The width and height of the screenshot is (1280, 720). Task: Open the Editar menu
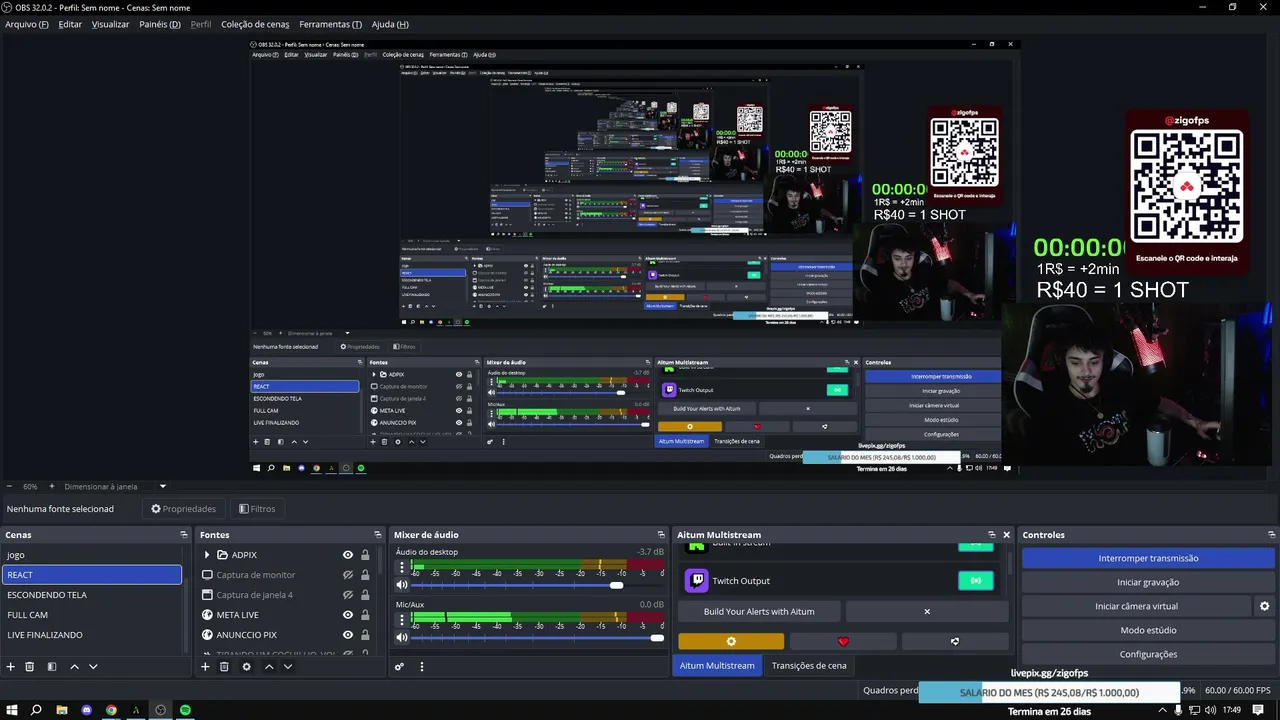(x=70, y=24)
